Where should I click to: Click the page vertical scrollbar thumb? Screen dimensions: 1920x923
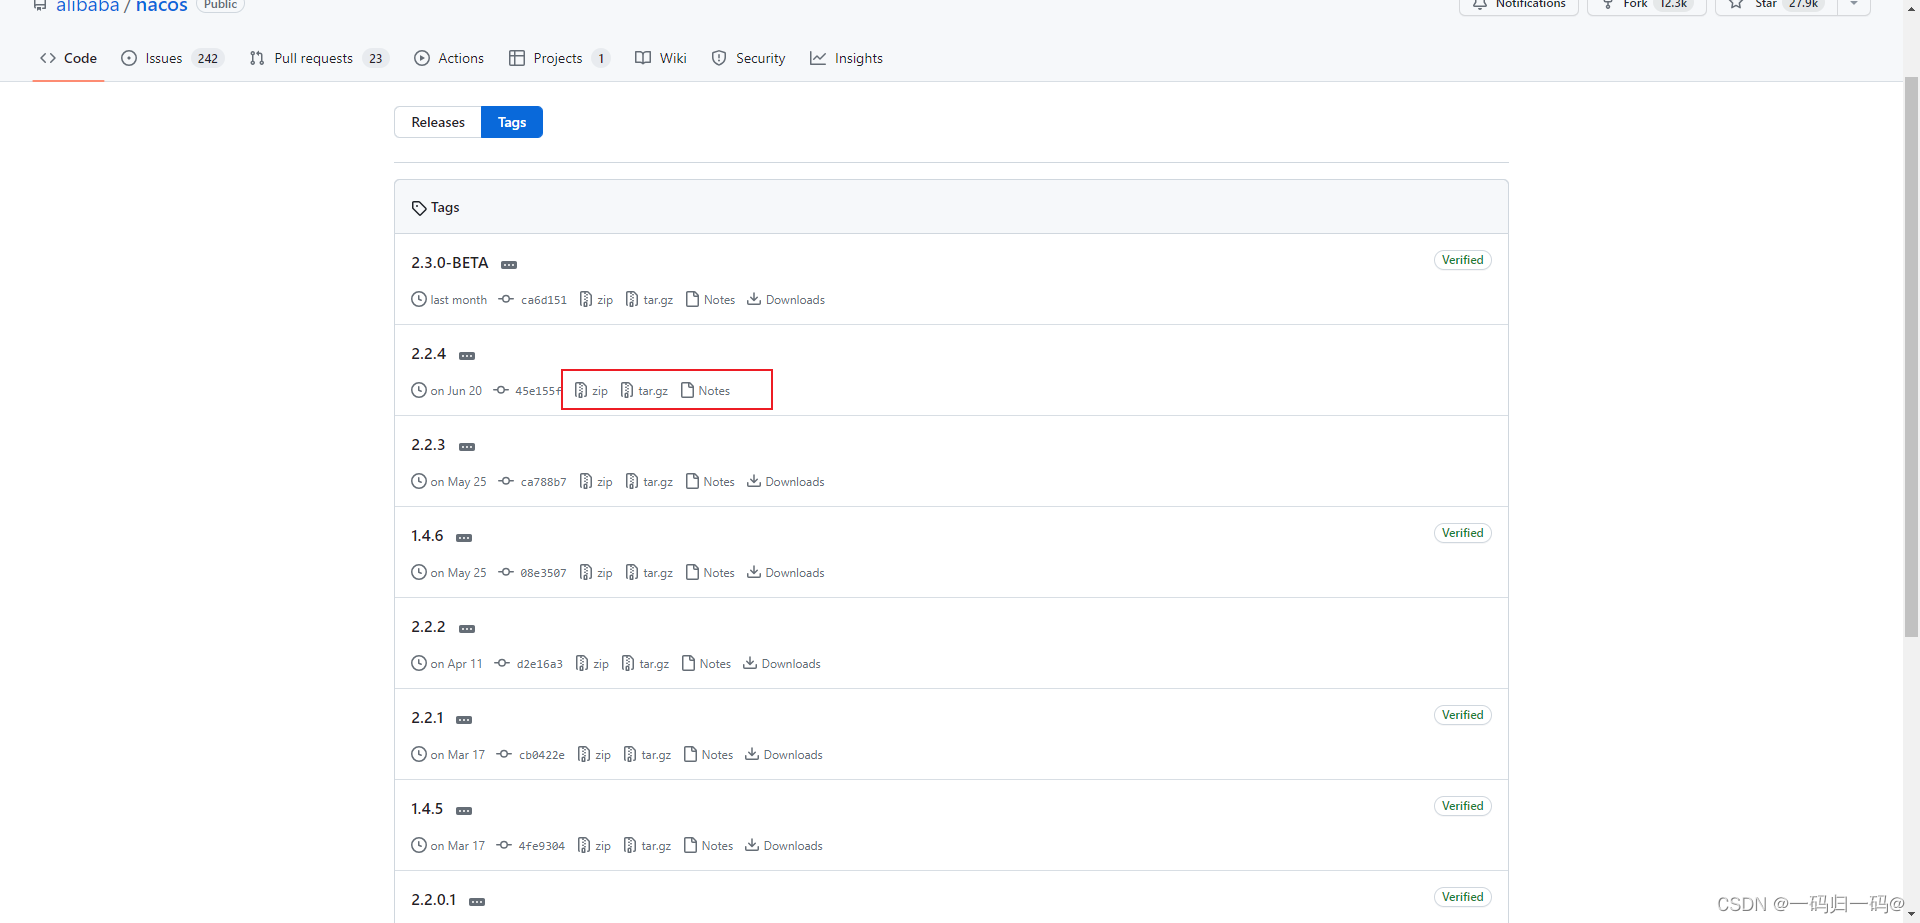click(x=1911, y=356)
